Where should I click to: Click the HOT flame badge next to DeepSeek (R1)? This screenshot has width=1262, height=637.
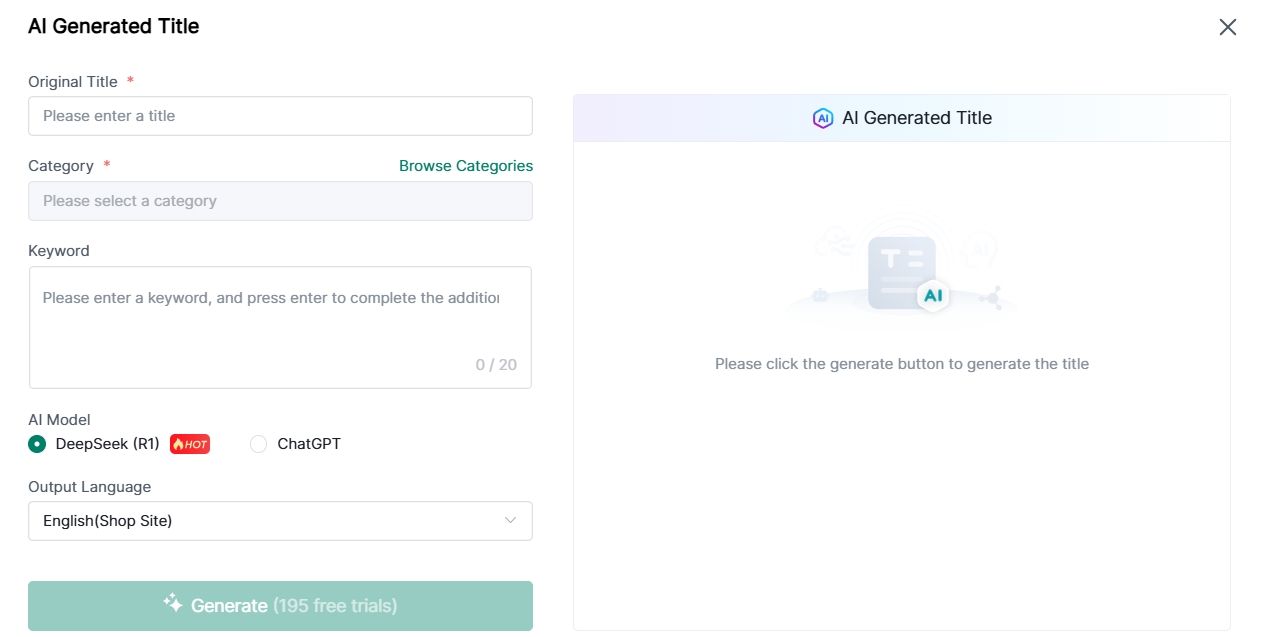189,444
